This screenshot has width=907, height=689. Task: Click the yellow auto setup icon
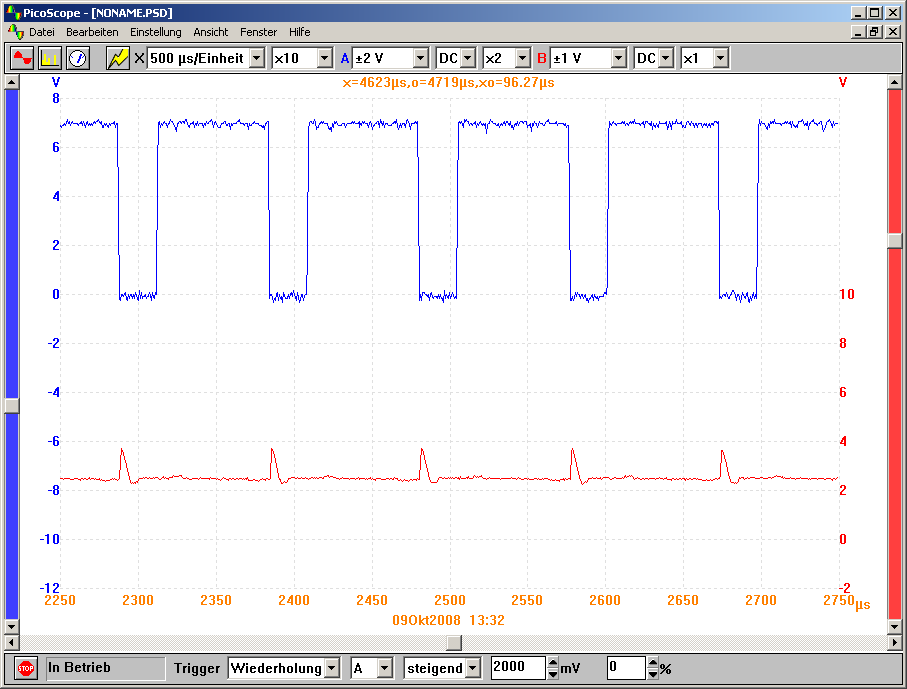(x=118, y=58)
